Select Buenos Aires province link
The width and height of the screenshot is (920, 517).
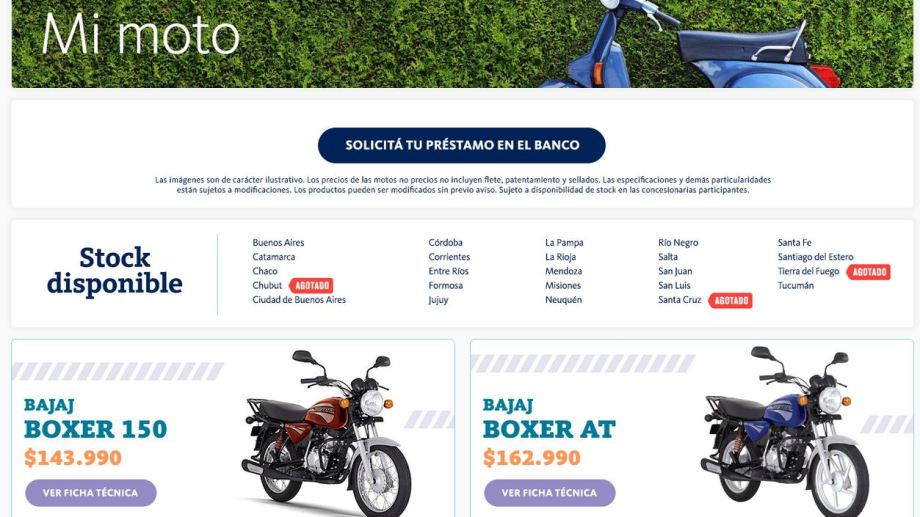pos(278,242)
